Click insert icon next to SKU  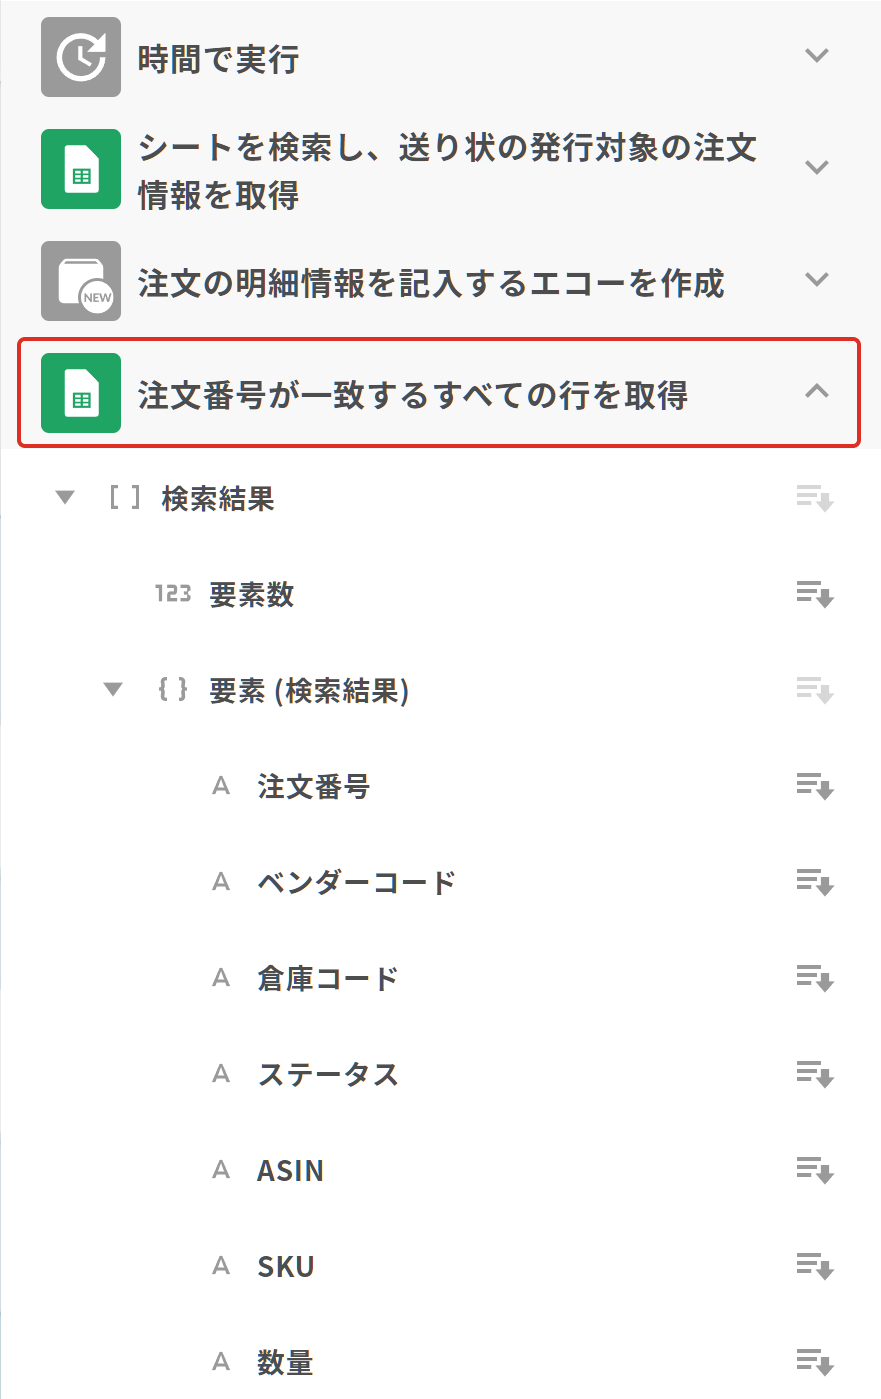(x=815, y=1266)
